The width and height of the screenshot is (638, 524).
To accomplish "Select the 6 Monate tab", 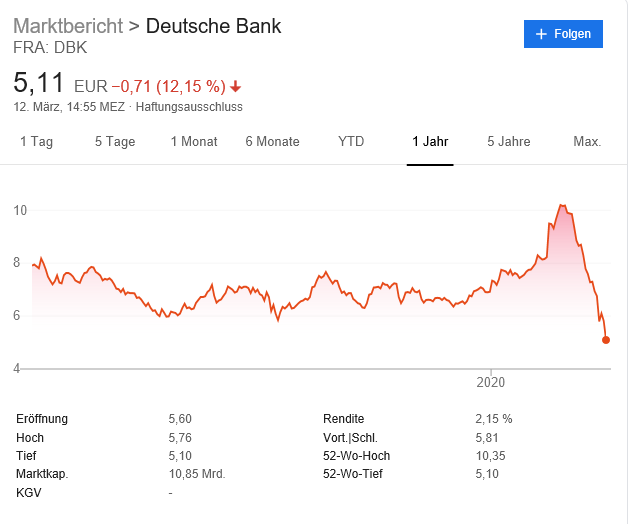I will (x=272, y=142).
